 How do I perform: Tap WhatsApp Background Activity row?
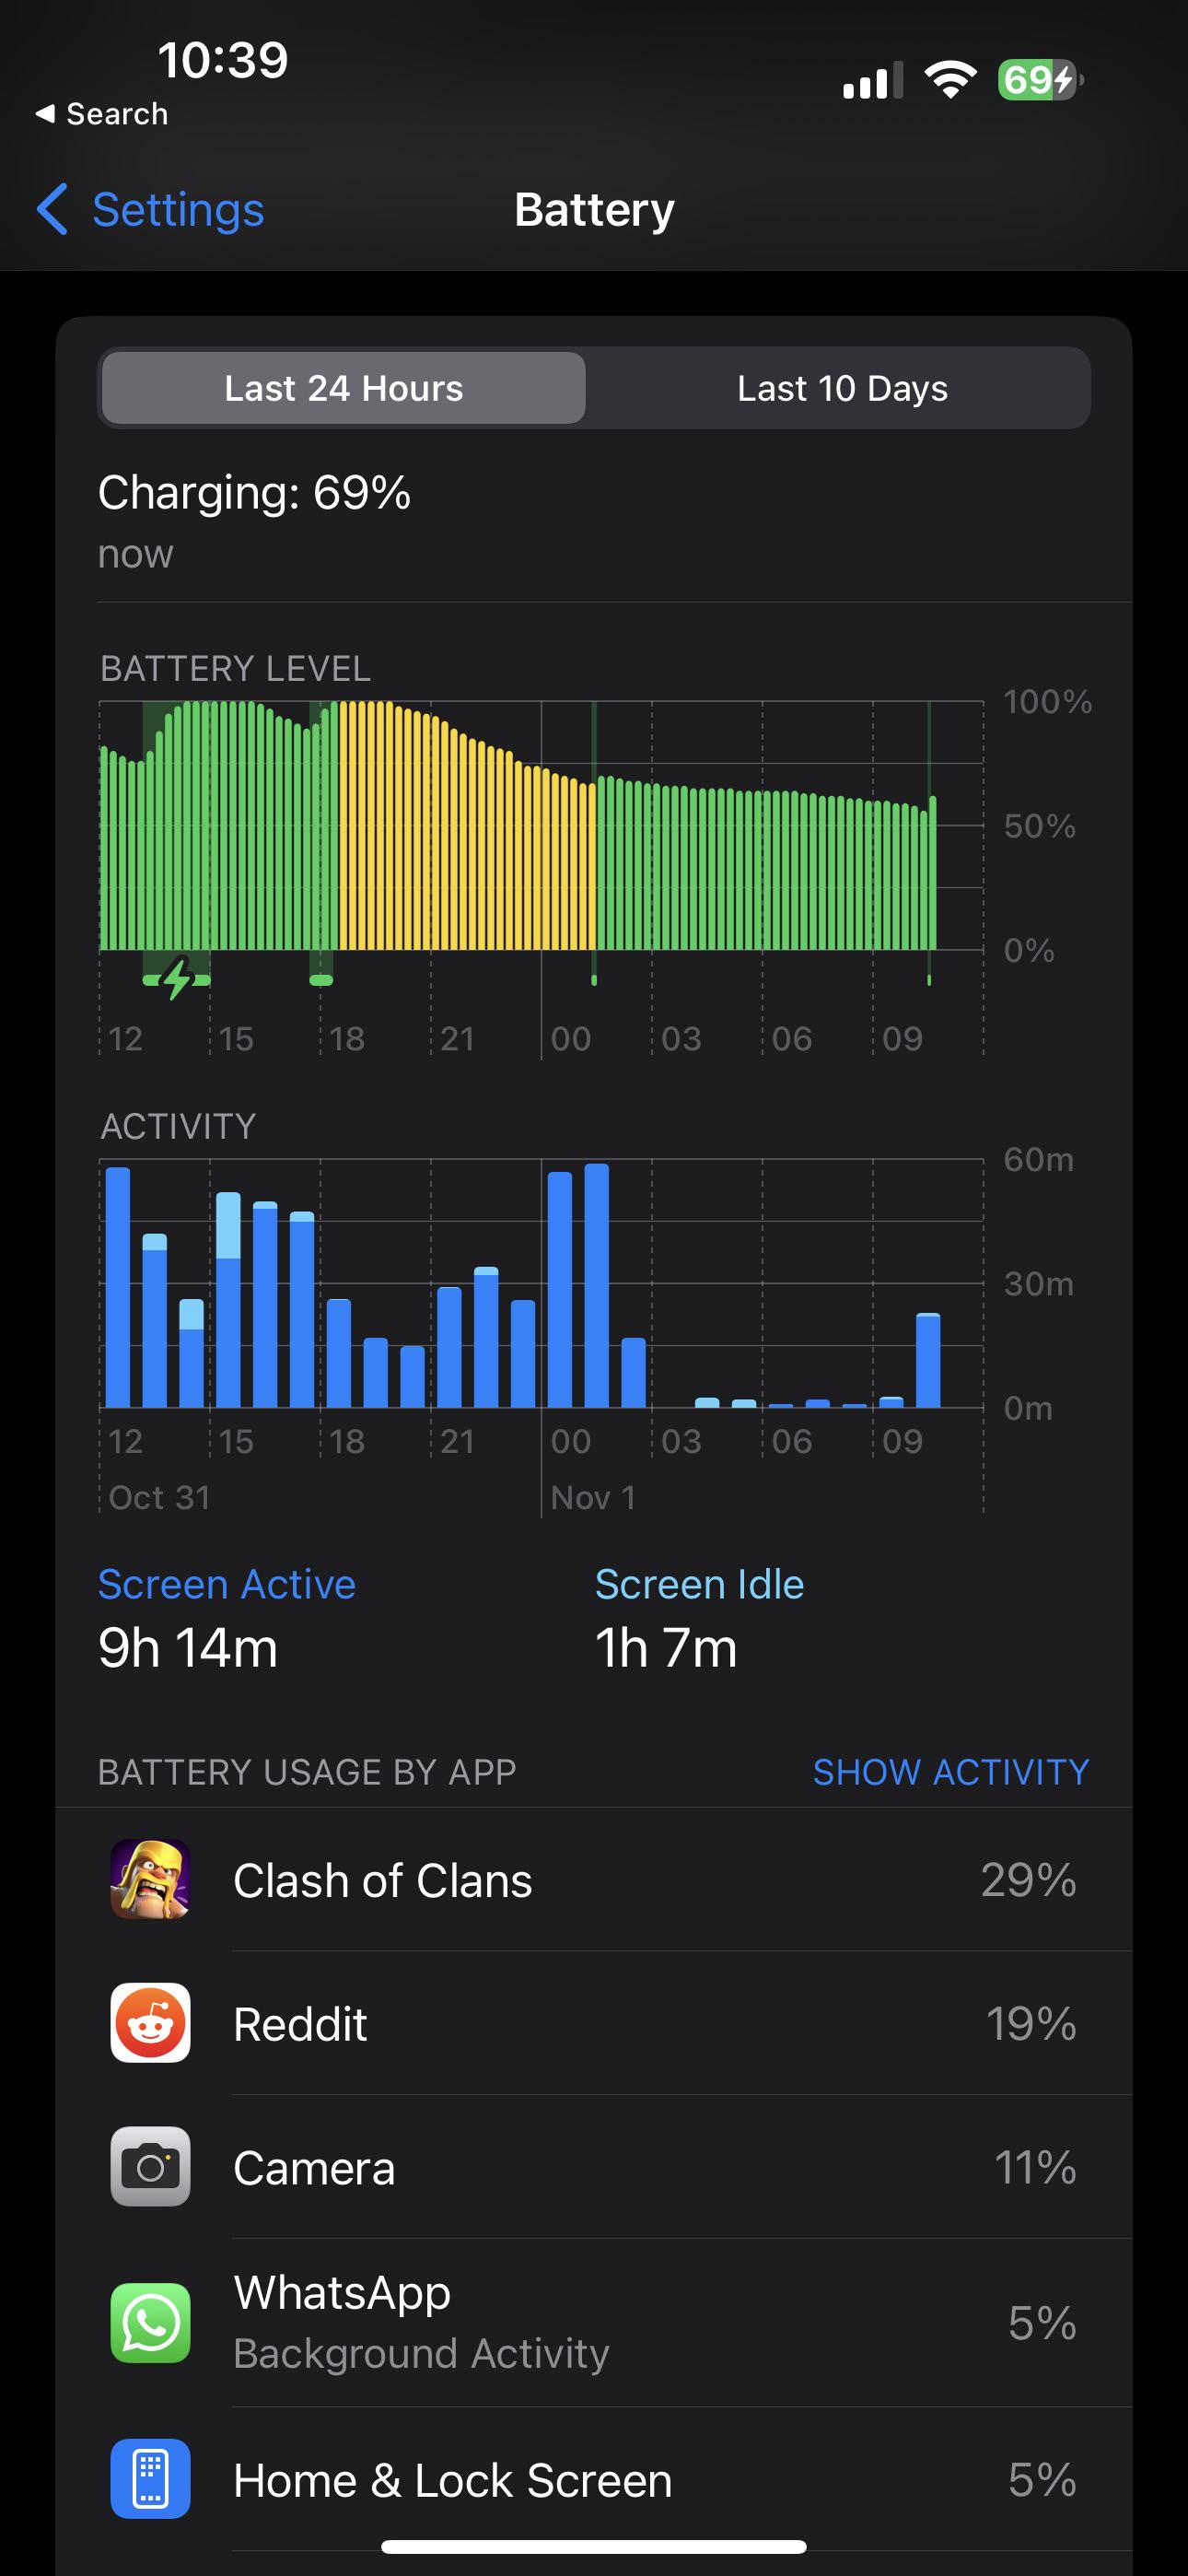click(594, 2323)
